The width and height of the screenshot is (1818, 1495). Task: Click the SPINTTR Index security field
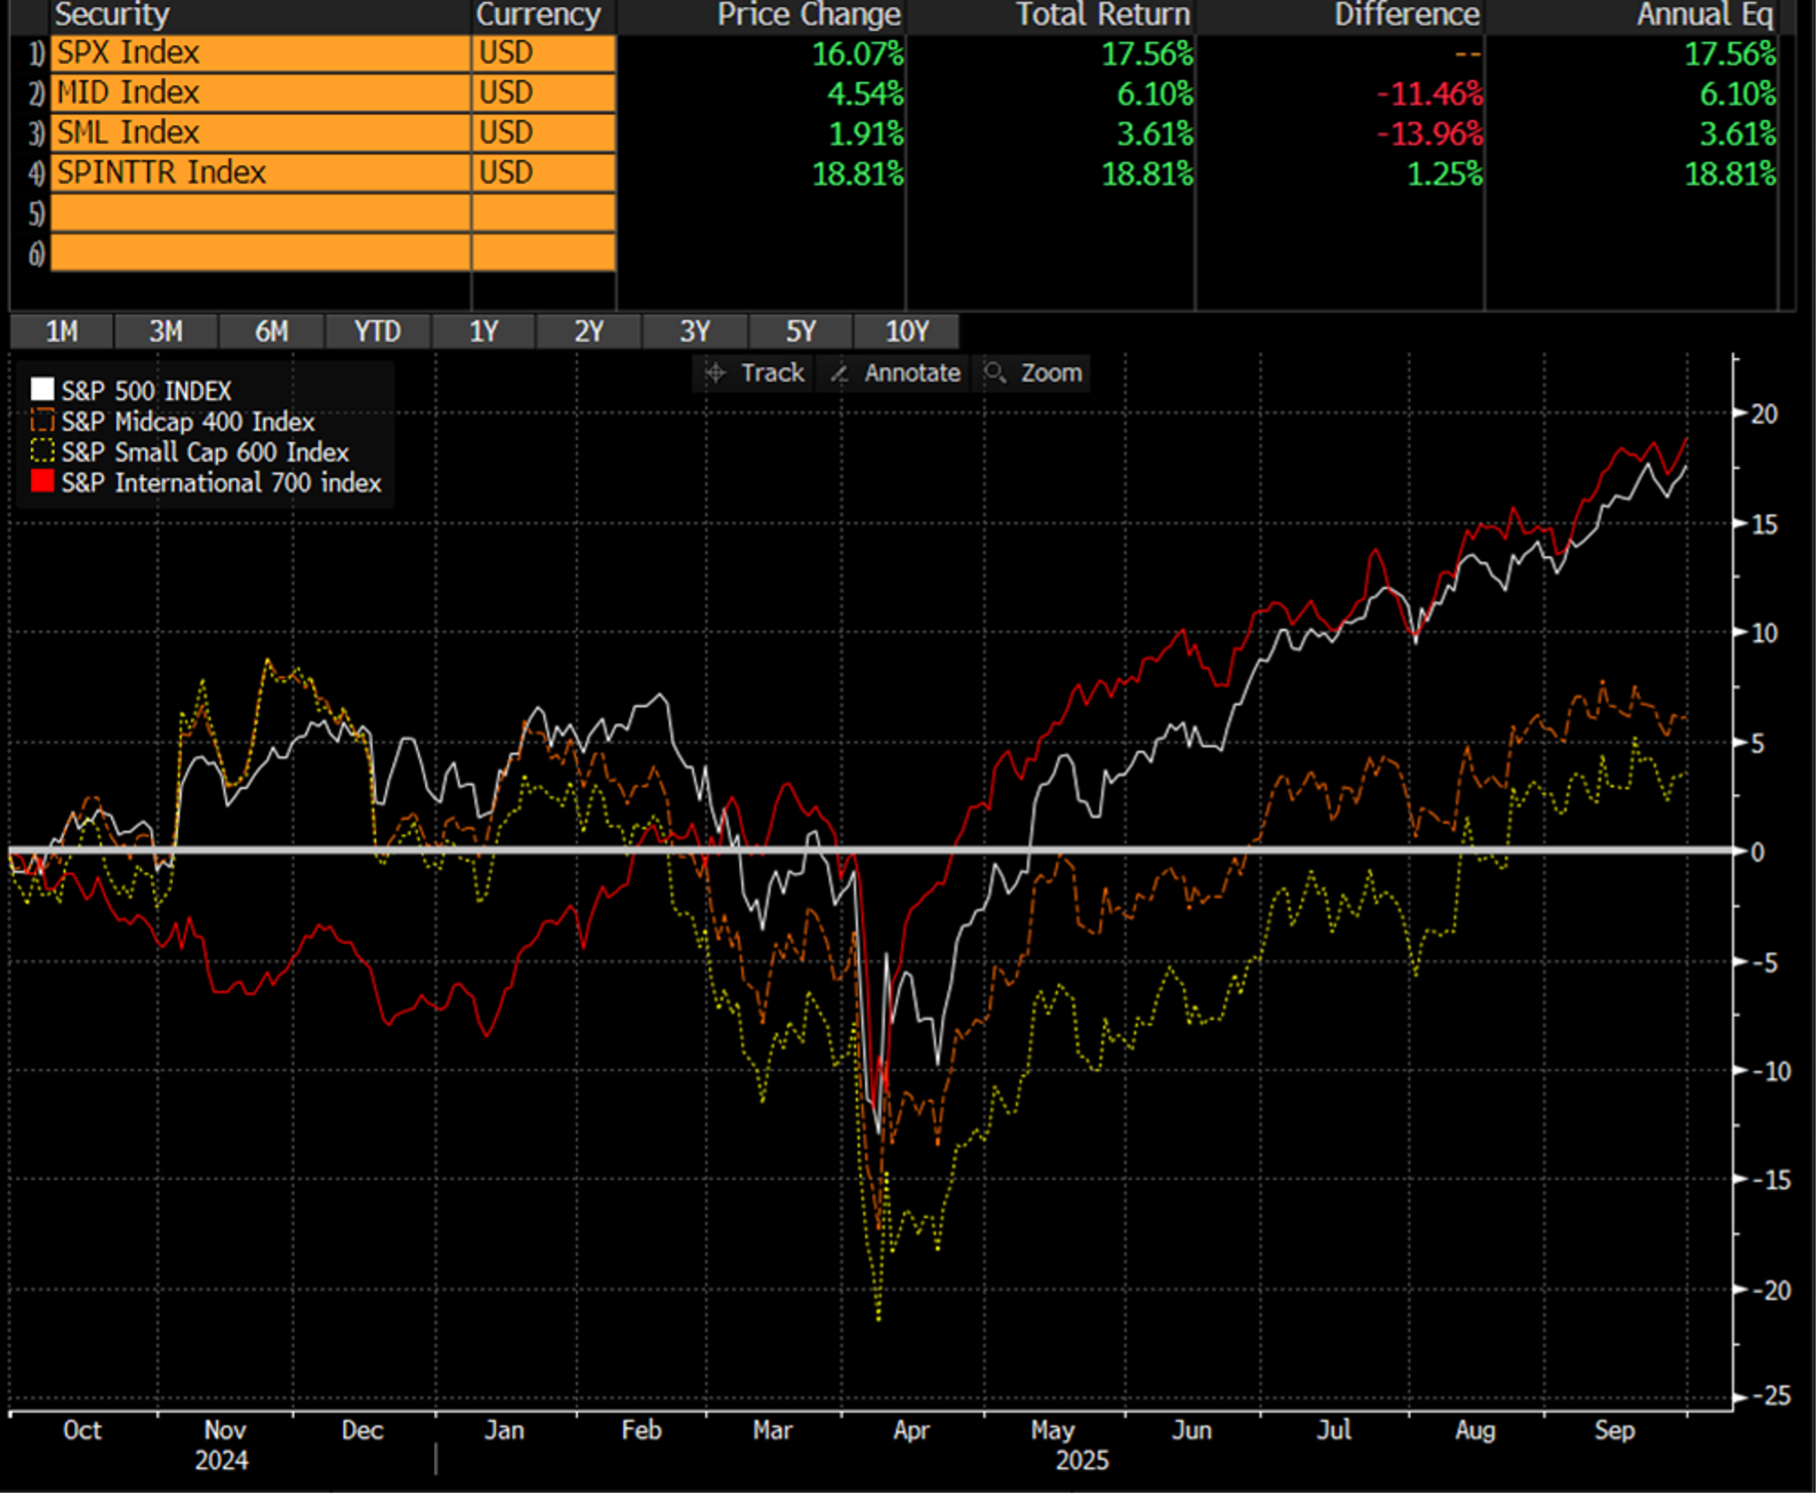(261, 173)
